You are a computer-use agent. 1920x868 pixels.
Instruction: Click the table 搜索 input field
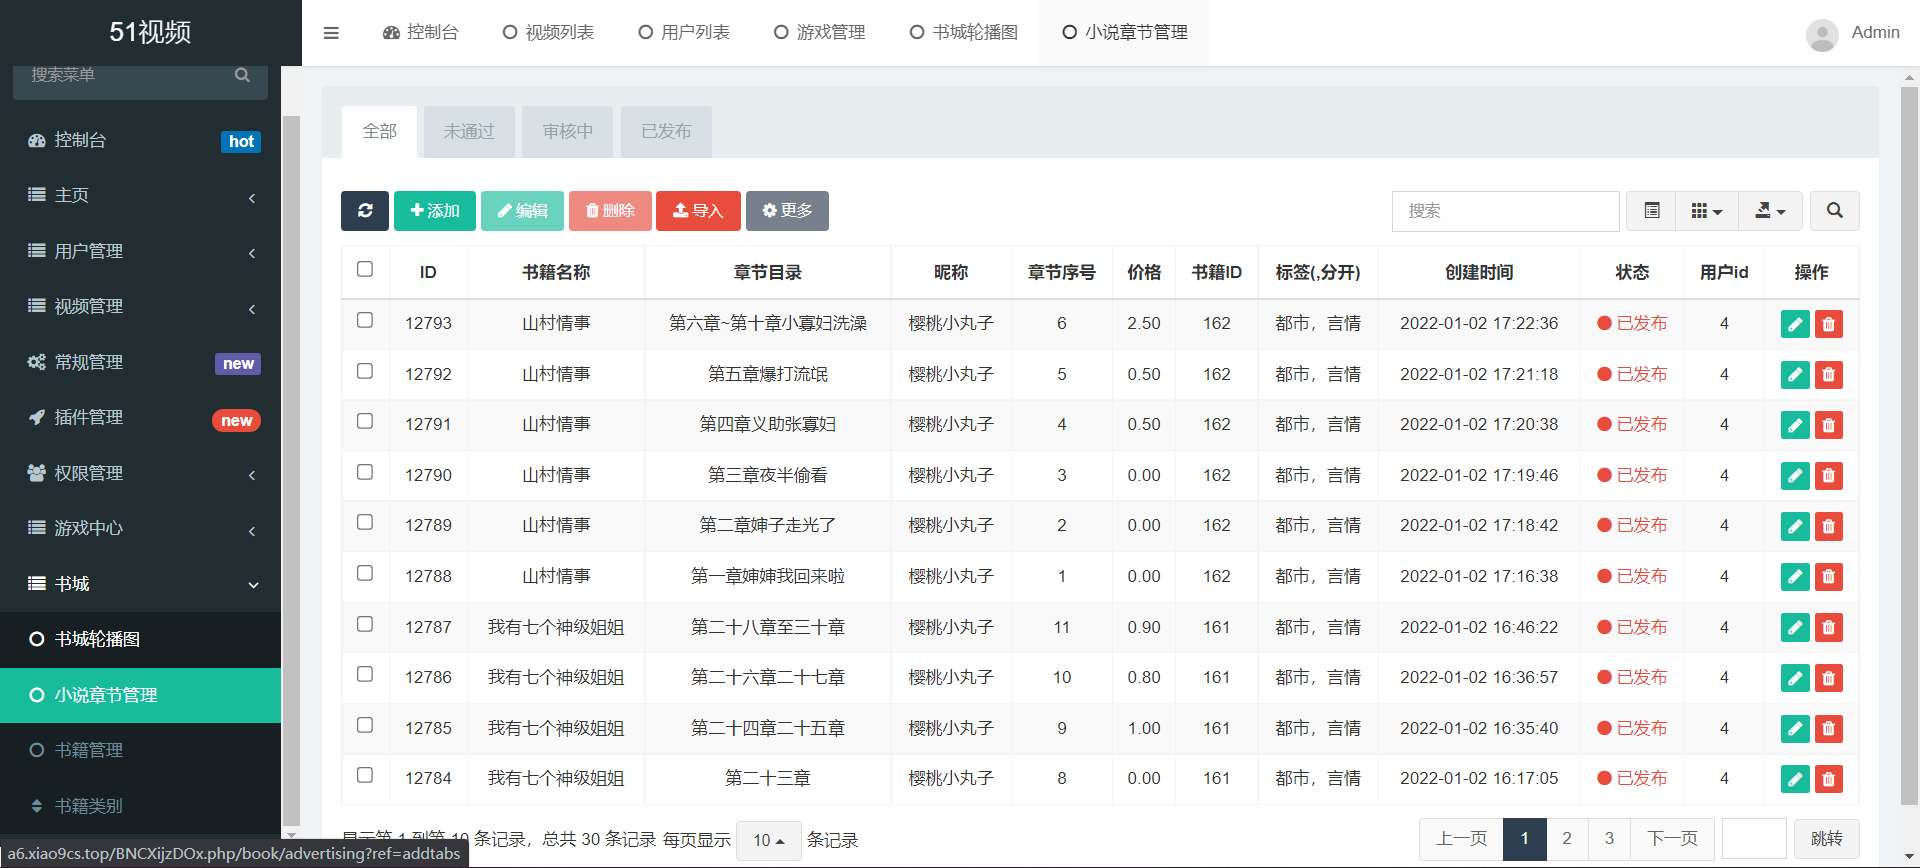[1506, 211]
